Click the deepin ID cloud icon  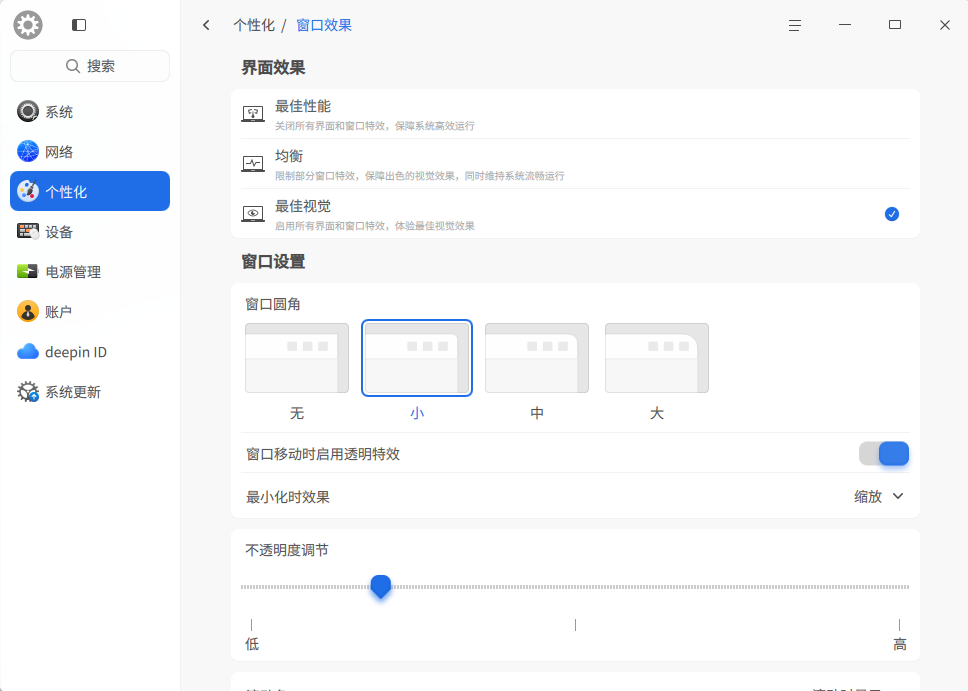pyautogui.click(x=28, y=351)
